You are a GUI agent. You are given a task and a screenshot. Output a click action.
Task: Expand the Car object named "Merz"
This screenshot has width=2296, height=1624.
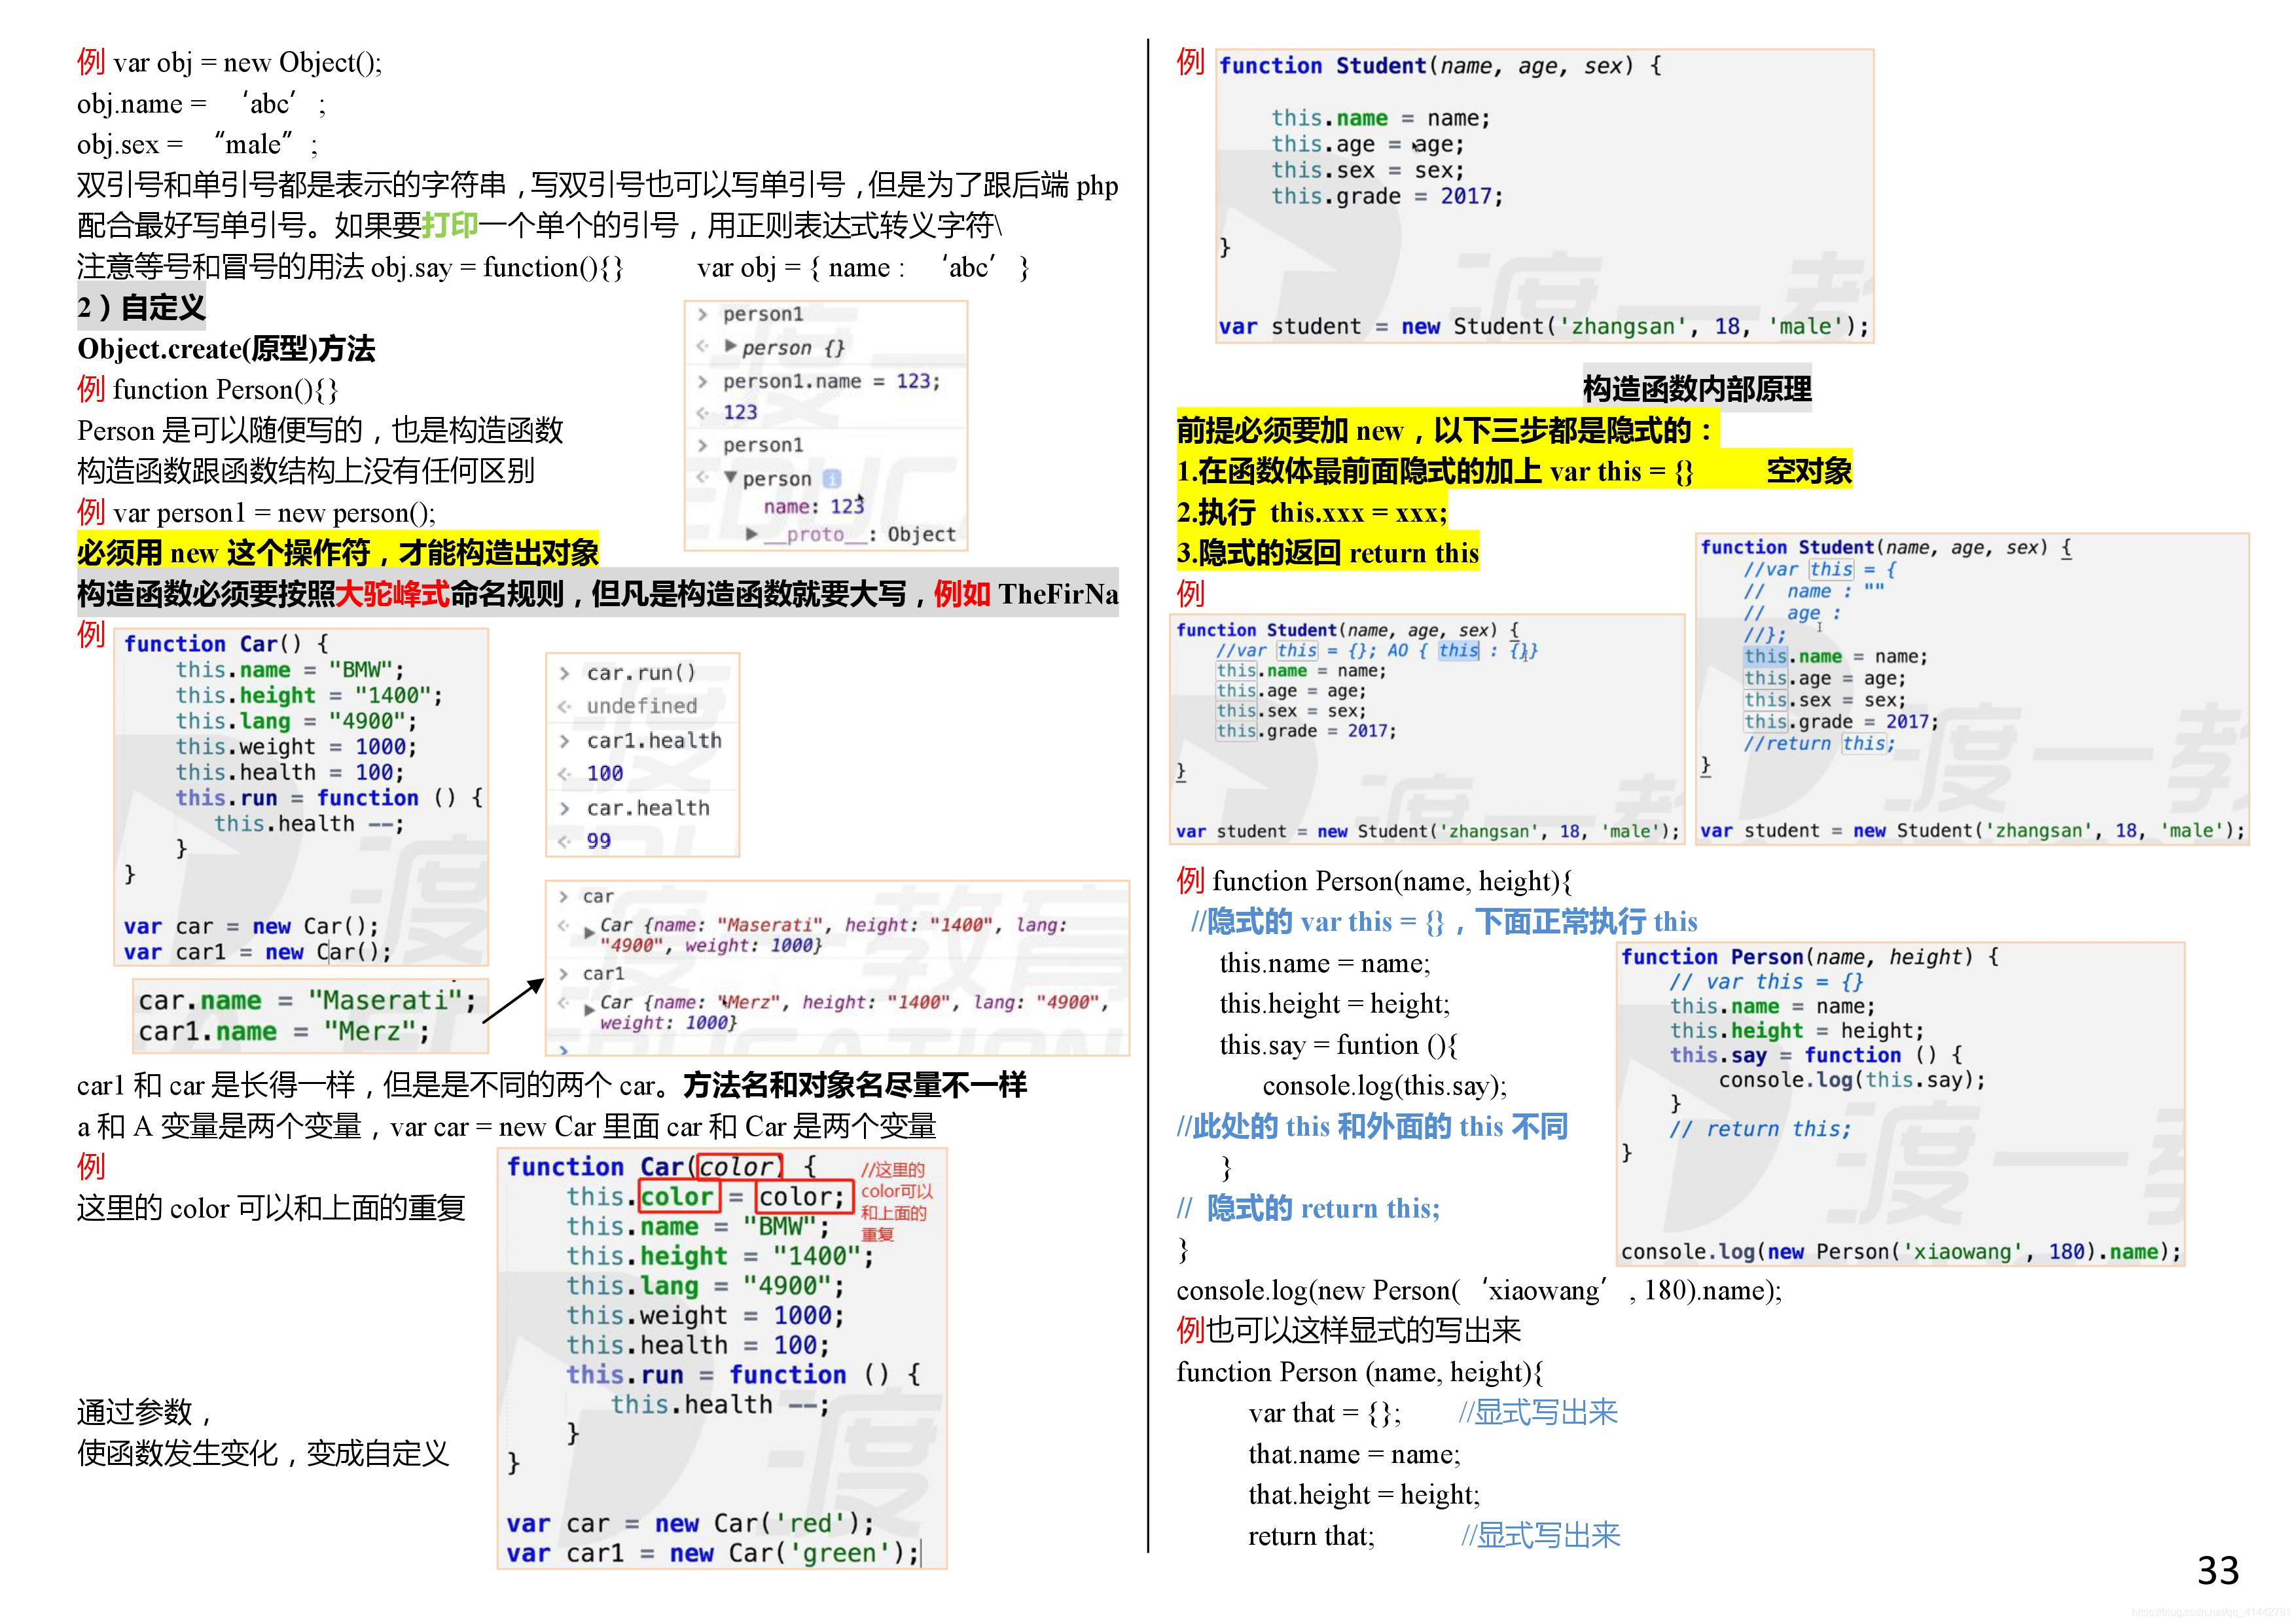point(589,1009)
